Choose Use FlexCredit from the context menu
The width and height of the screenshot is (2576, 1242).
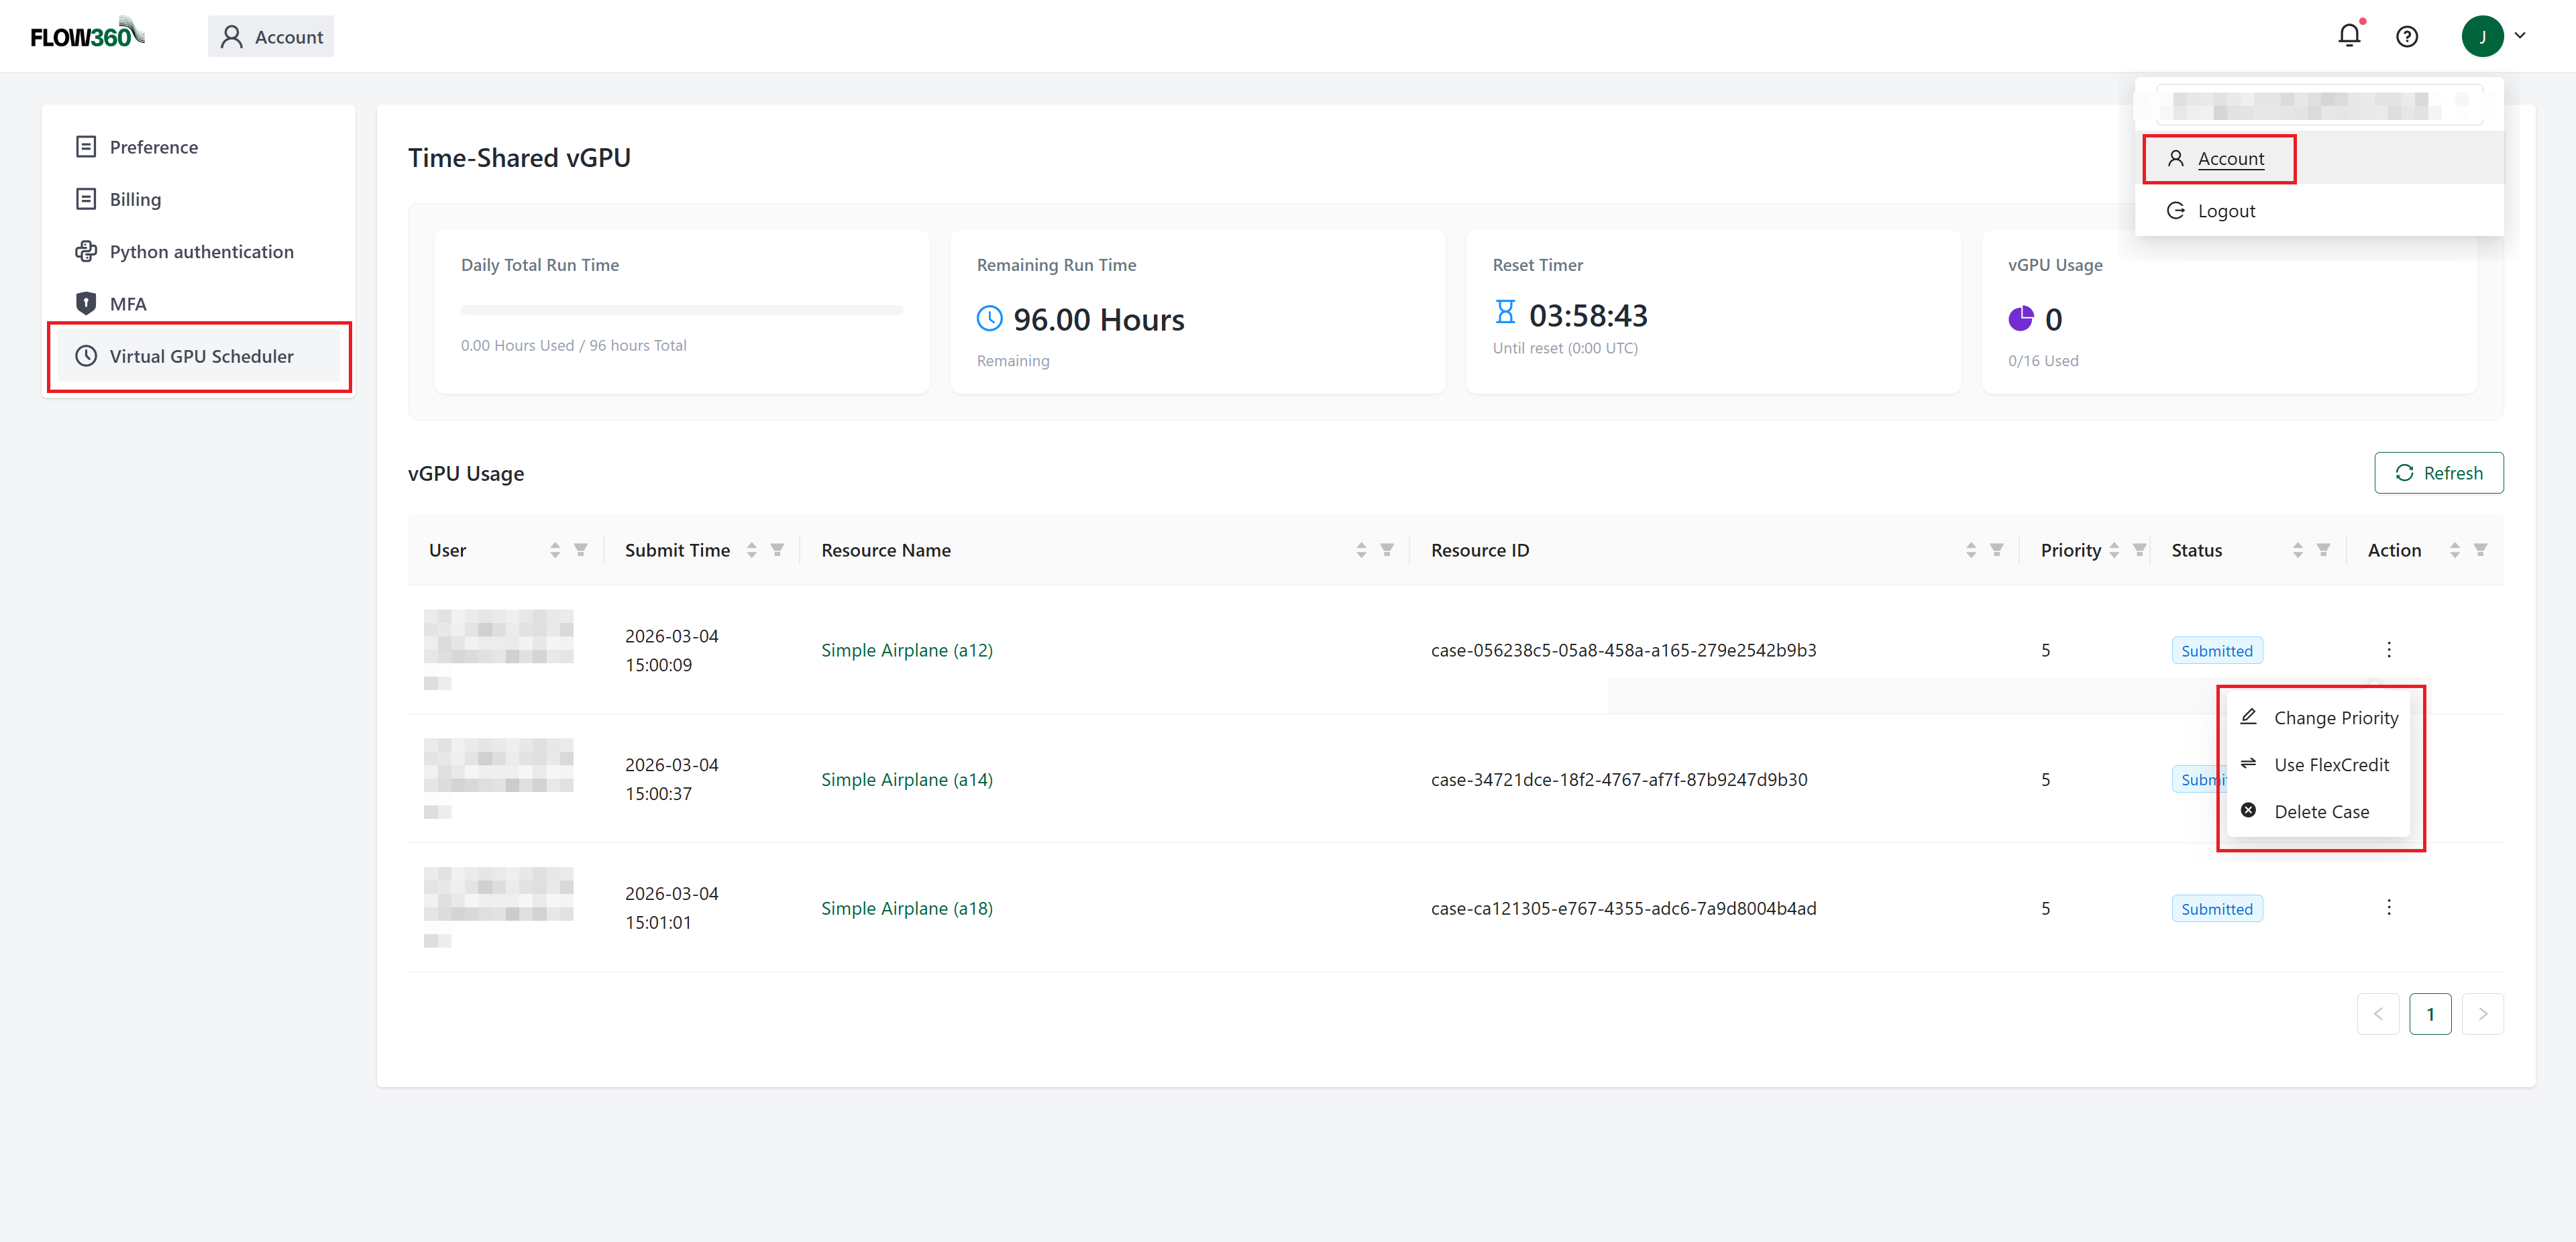(x=2331, y=764)
